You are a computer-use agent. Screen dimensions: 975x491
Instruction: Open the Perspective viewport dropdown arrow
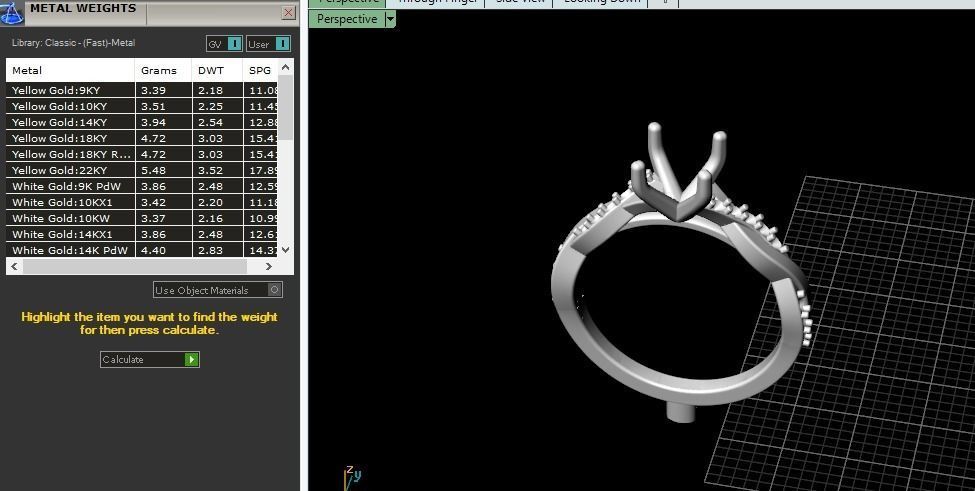pos(390,19)
